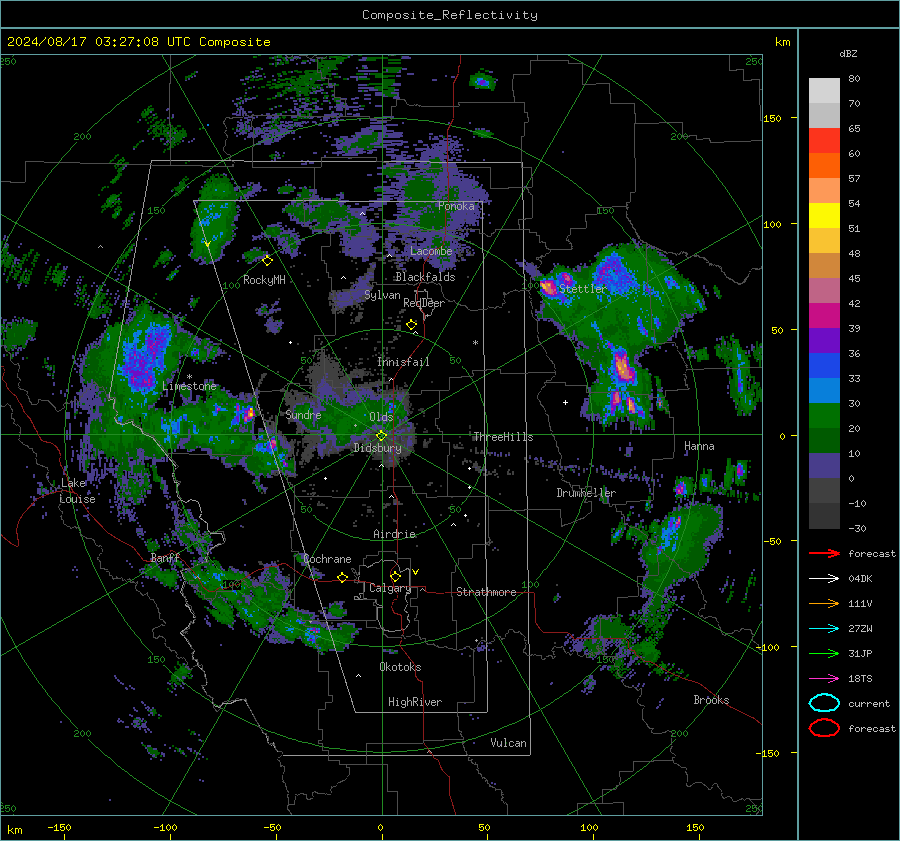The image size is (900, 841).
Task: Click the red forecast arrow in the legend
Action: (824, 553)
